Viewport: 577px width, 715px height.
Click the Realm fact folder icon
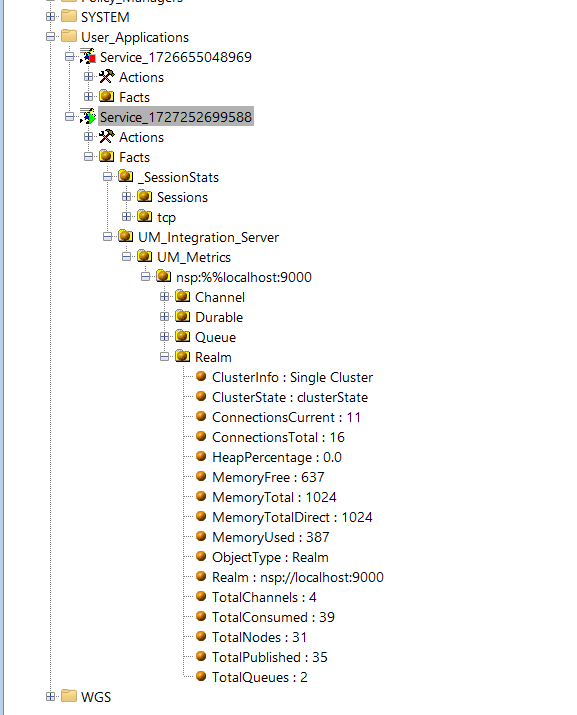[183, 356]
